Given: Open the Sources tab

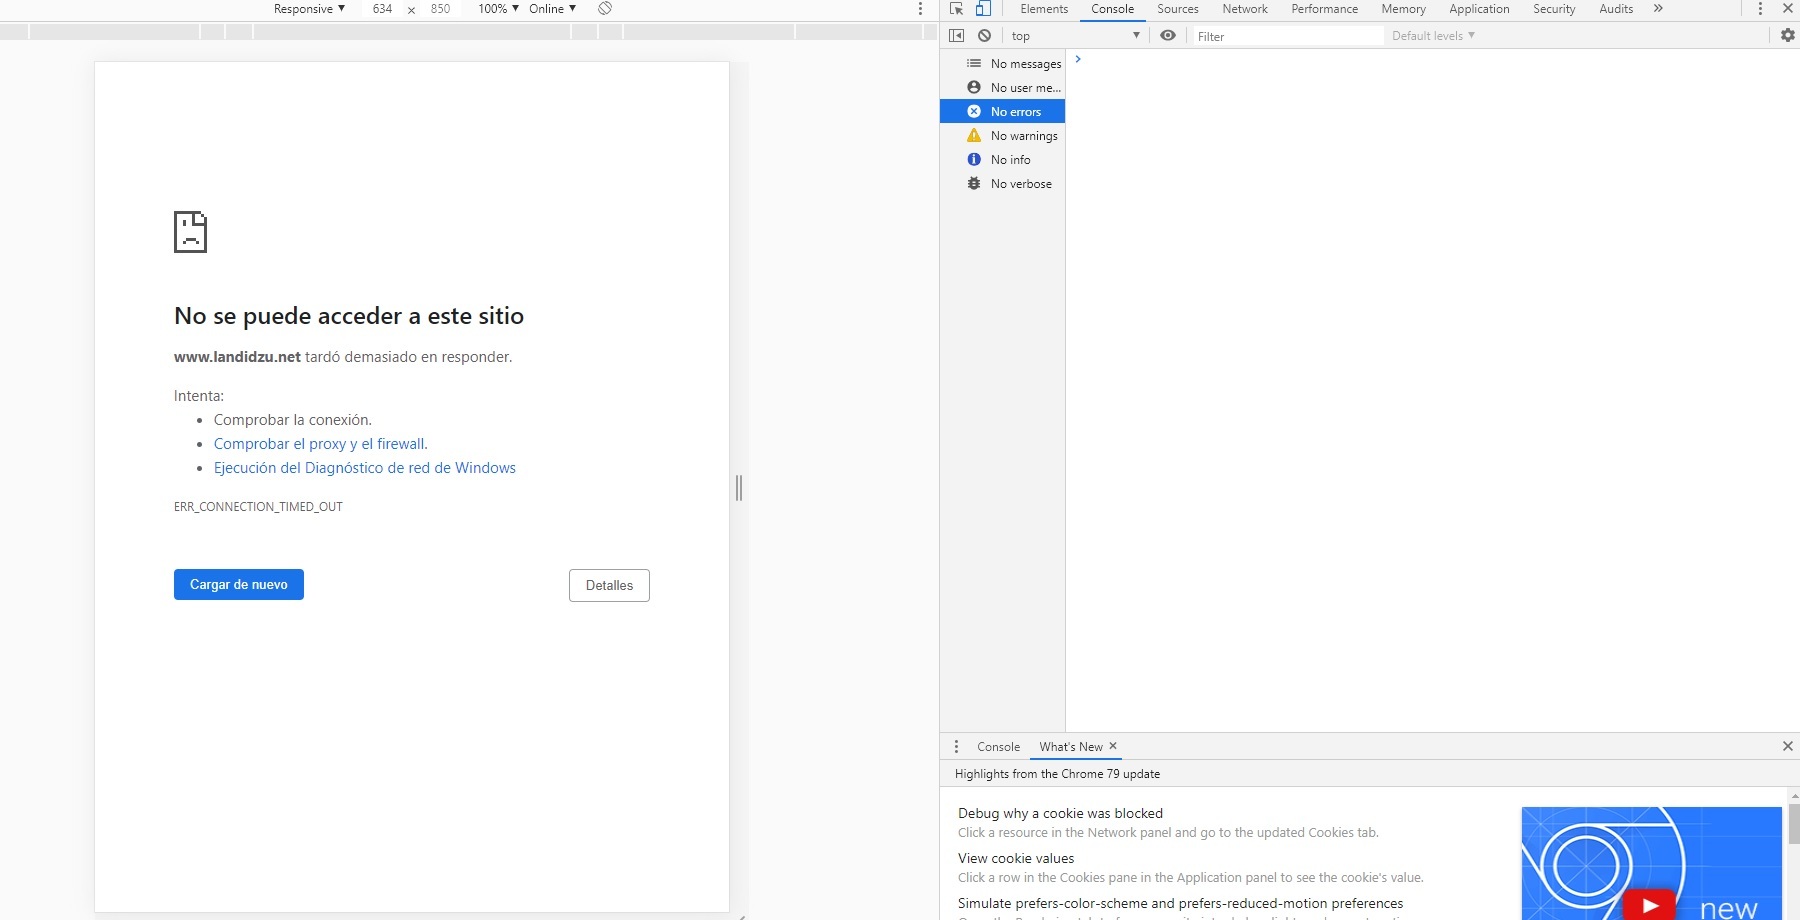Looking at the screenshot, I should [x=1178, y=9].
